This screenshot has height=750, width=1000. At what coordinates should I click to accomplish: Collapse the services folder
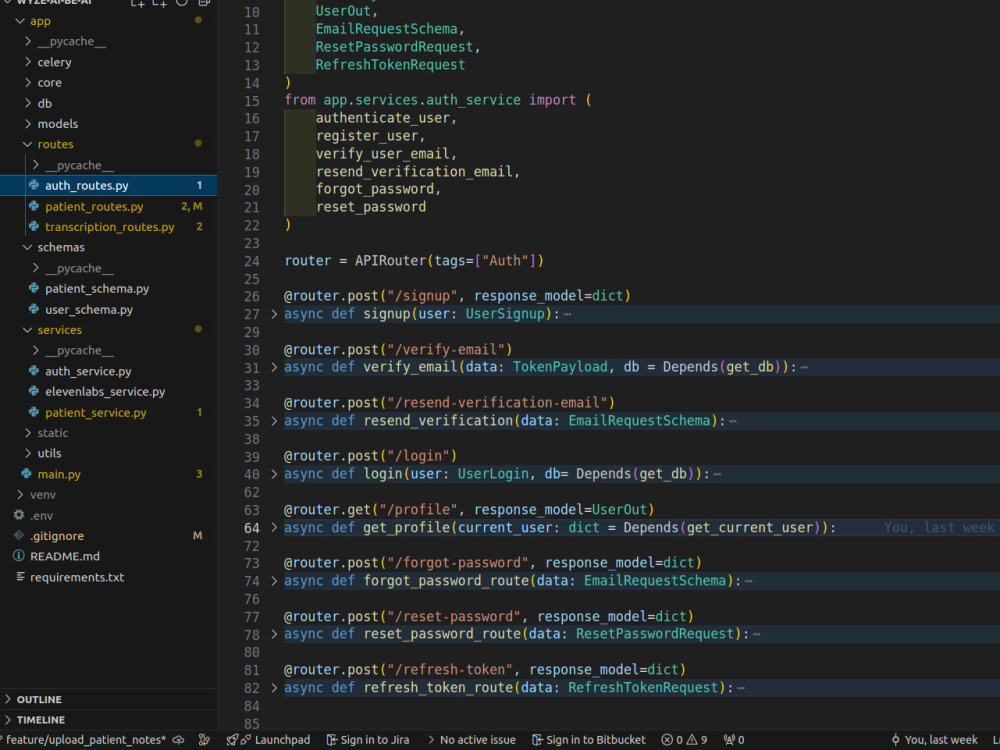tap(28, 330)
